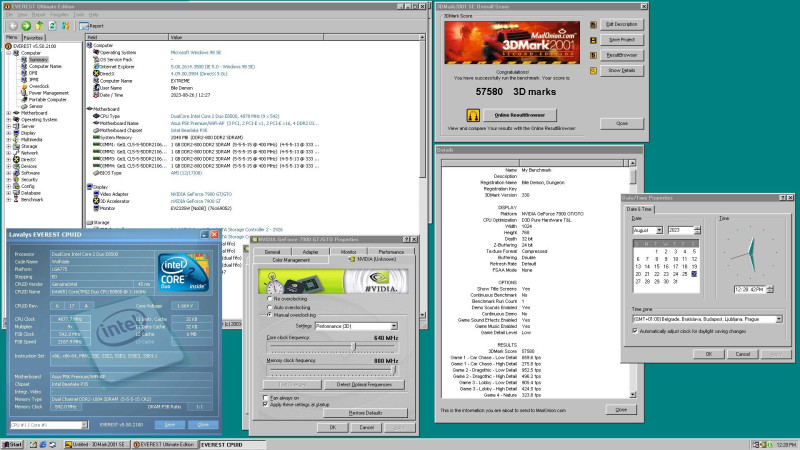Click the Edit Description button
The height and width of the screenshot is (450, 800).
point(621,24)
